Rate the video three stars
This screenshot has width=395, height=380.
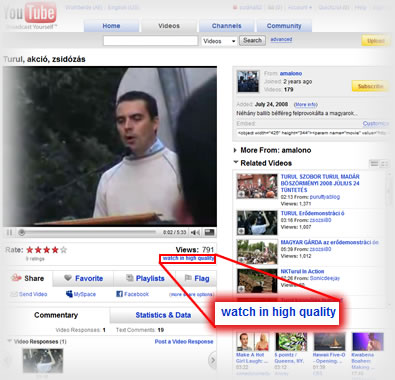[47, 250]
